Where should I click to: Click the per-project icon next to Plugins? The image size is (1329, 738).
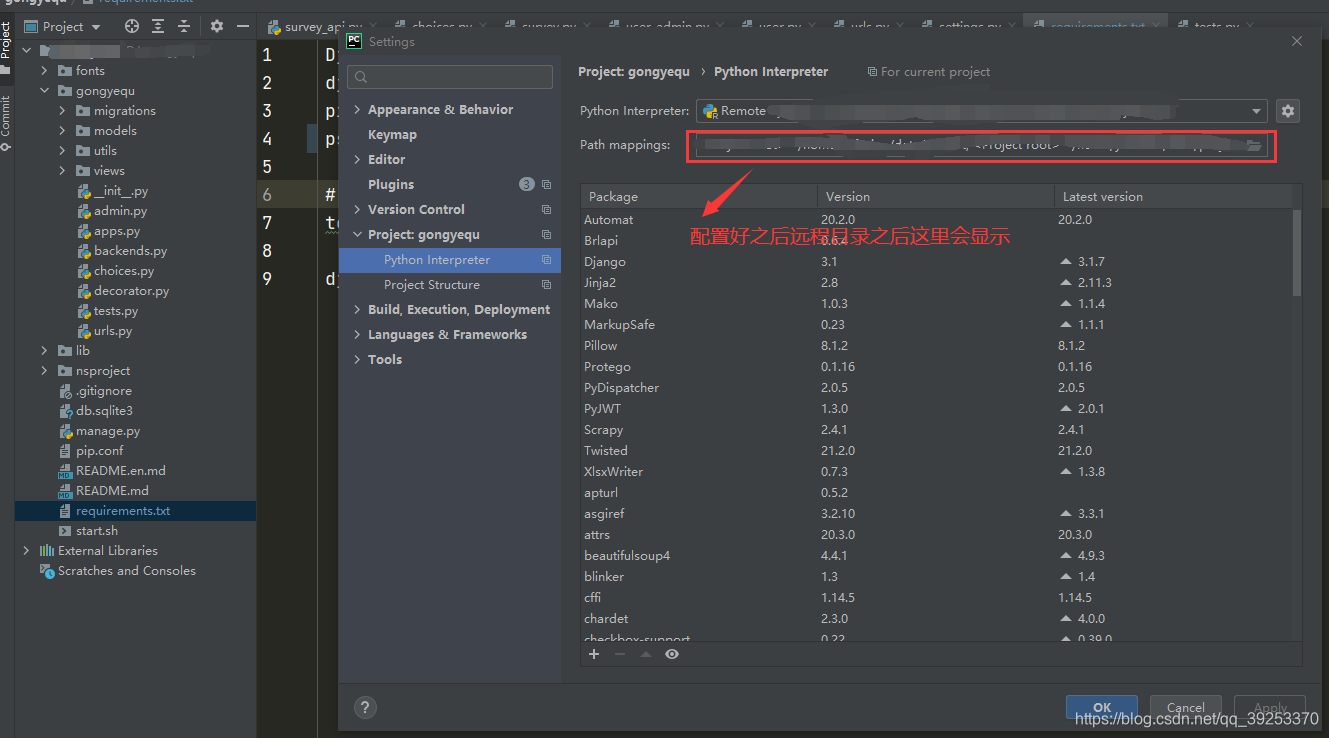(546, 185)
